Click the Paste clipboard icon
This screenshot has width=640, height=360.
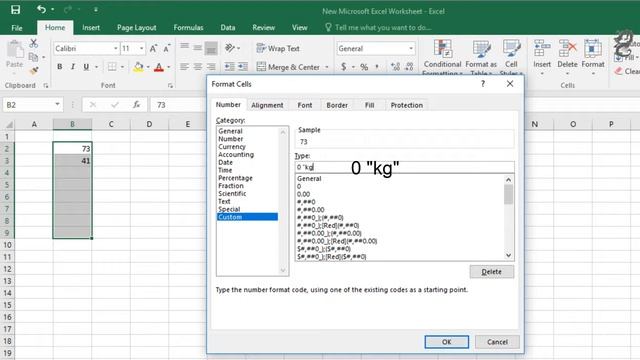click(x=15, y=50)
